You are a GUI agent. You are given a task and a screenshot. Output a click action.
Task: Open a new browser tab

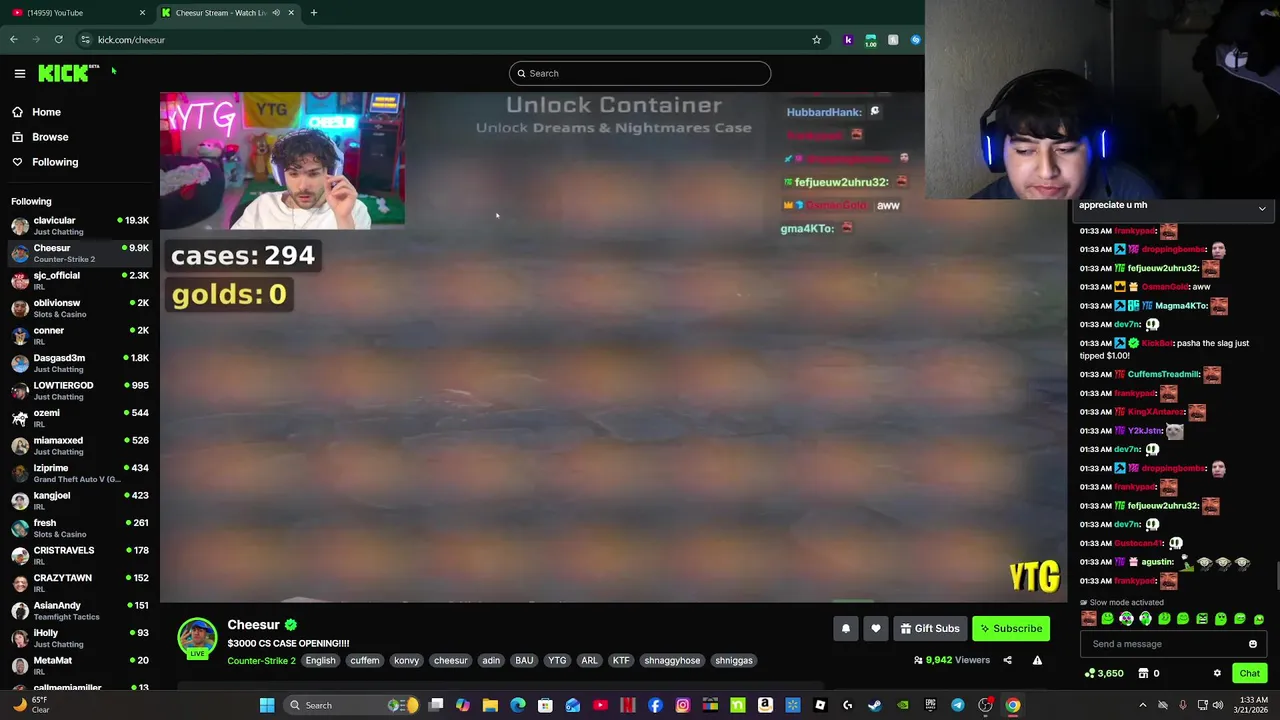(x=313, y=13)
